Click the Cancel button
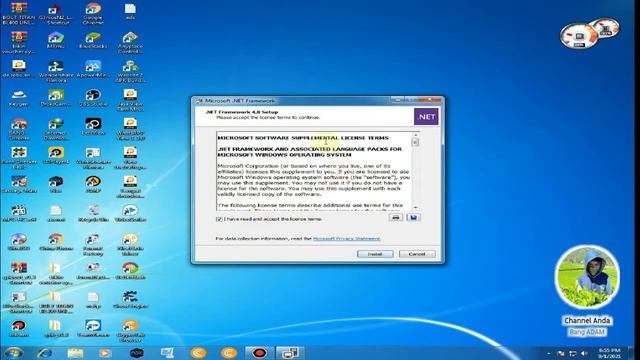640x360 pixels. (x=417, y=254)
